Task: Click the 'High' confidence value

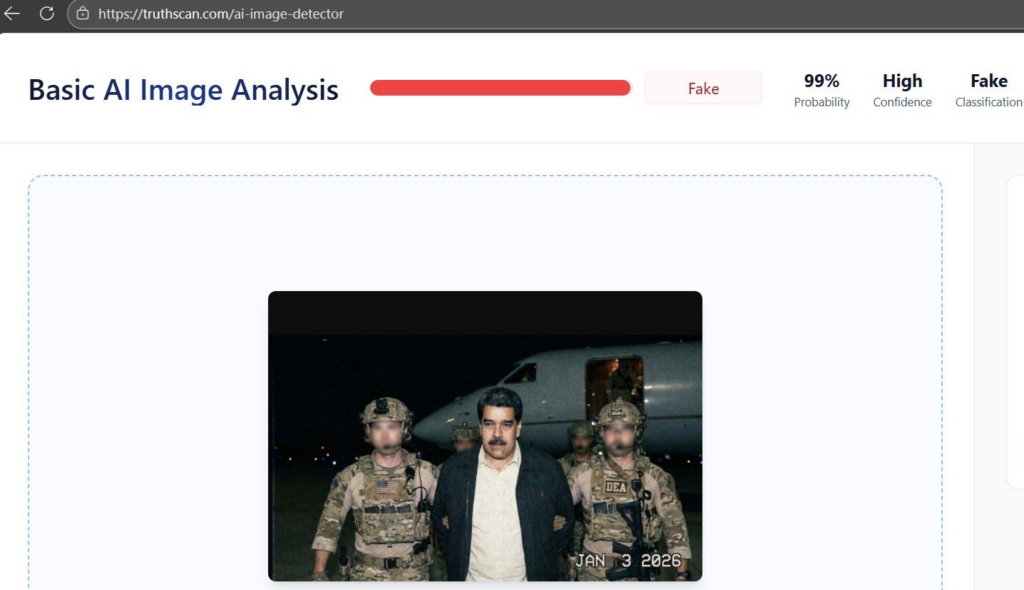Action: pos(902,81)
